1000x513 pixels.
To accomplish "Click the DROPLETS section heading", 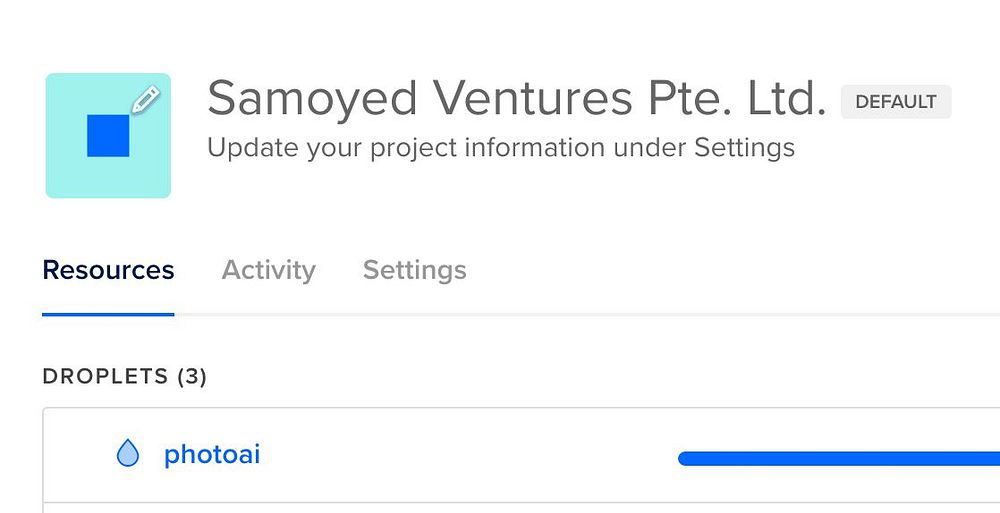I will (105, 377).
